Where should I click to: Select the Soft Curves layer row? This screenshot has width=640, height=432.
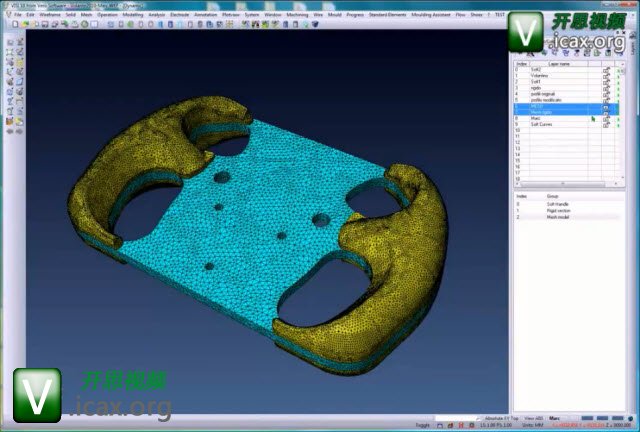tap(566, 124)
